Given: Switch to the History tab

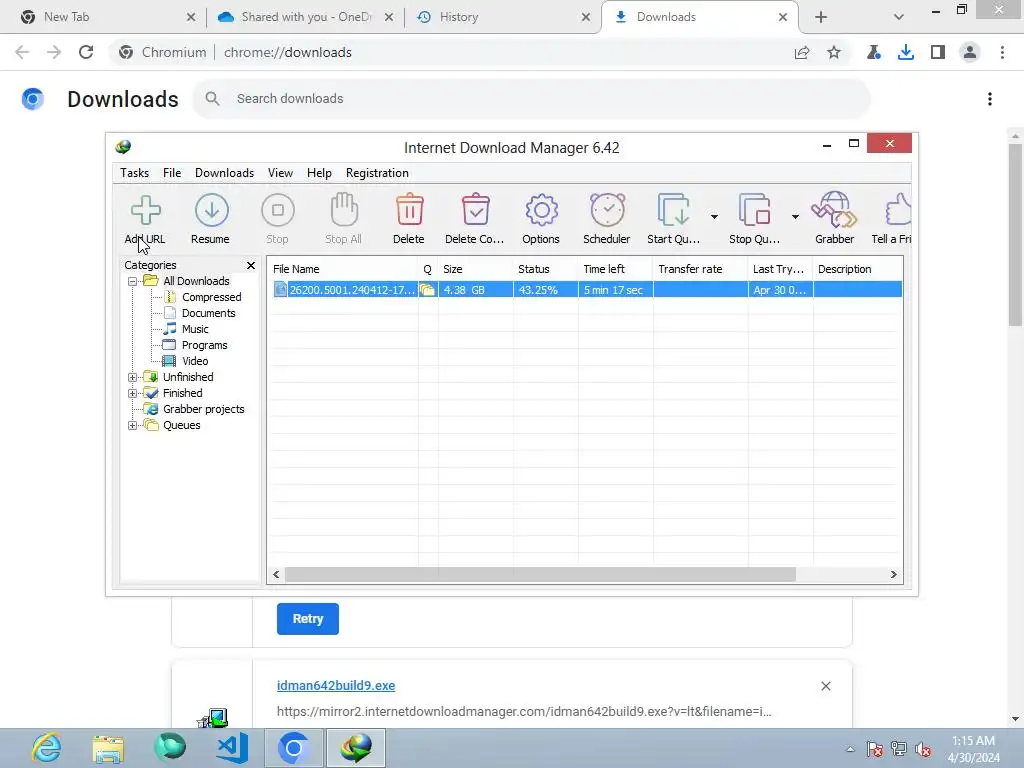Looking at the screenshot, I should coord(502,17).
